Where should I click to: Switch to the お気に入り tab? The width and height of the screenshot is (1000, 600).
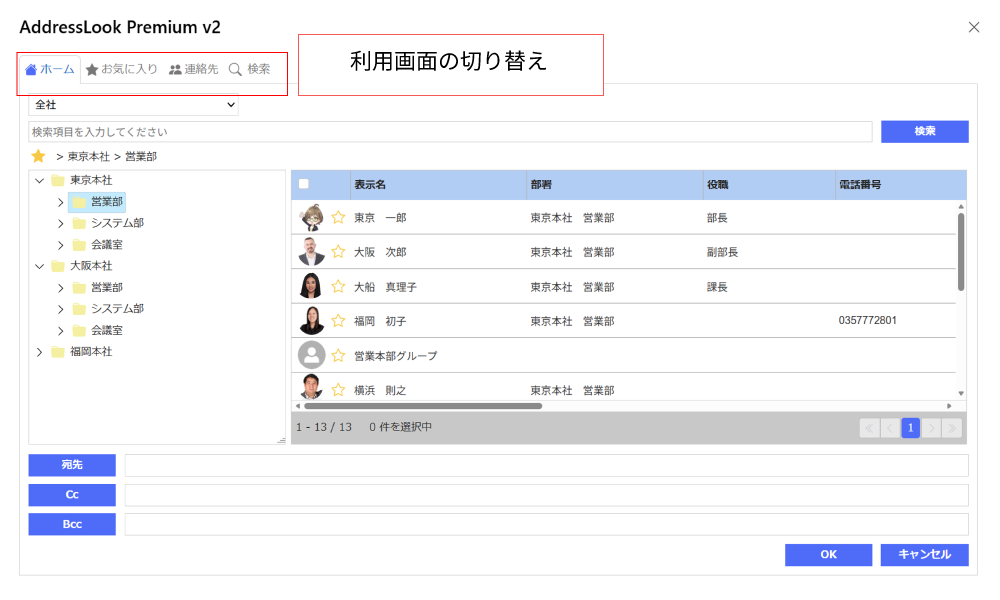point(122,69)
